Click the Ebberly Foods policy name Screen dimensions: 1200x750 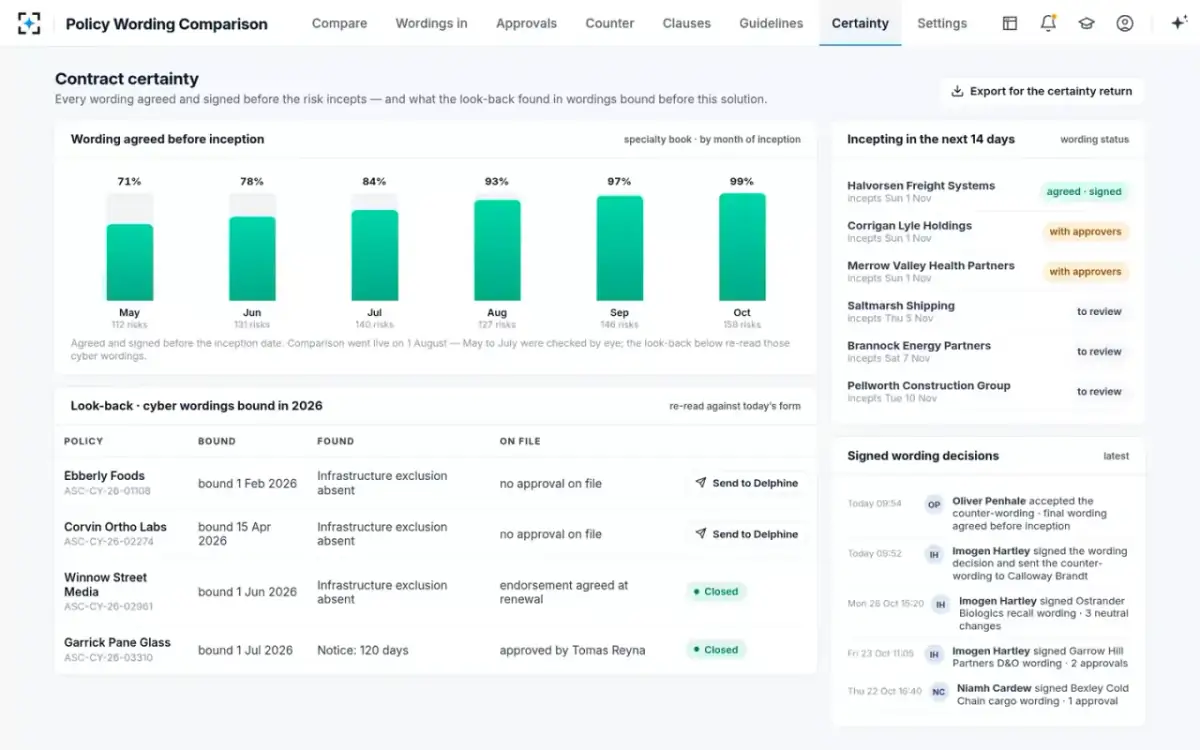coord(104,476)
